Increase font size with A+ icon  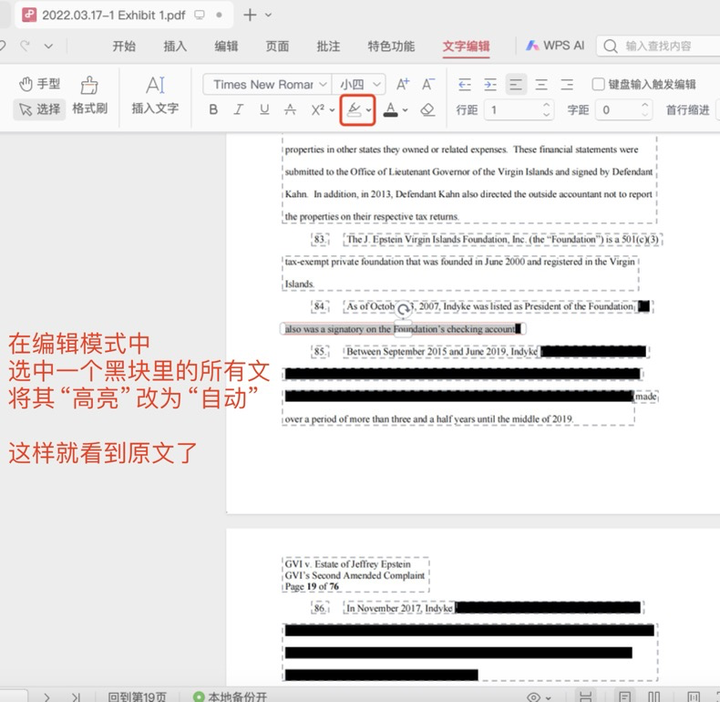pyautogui.click(x=403, y=84)
